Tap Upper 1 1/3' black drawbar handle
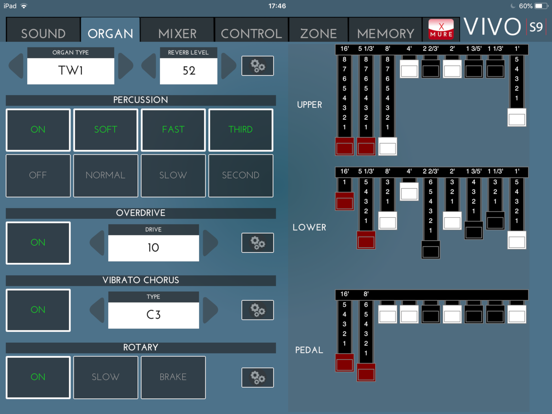Image resolution: width=552 pixels, height=414 pixels. coord(495,69)
